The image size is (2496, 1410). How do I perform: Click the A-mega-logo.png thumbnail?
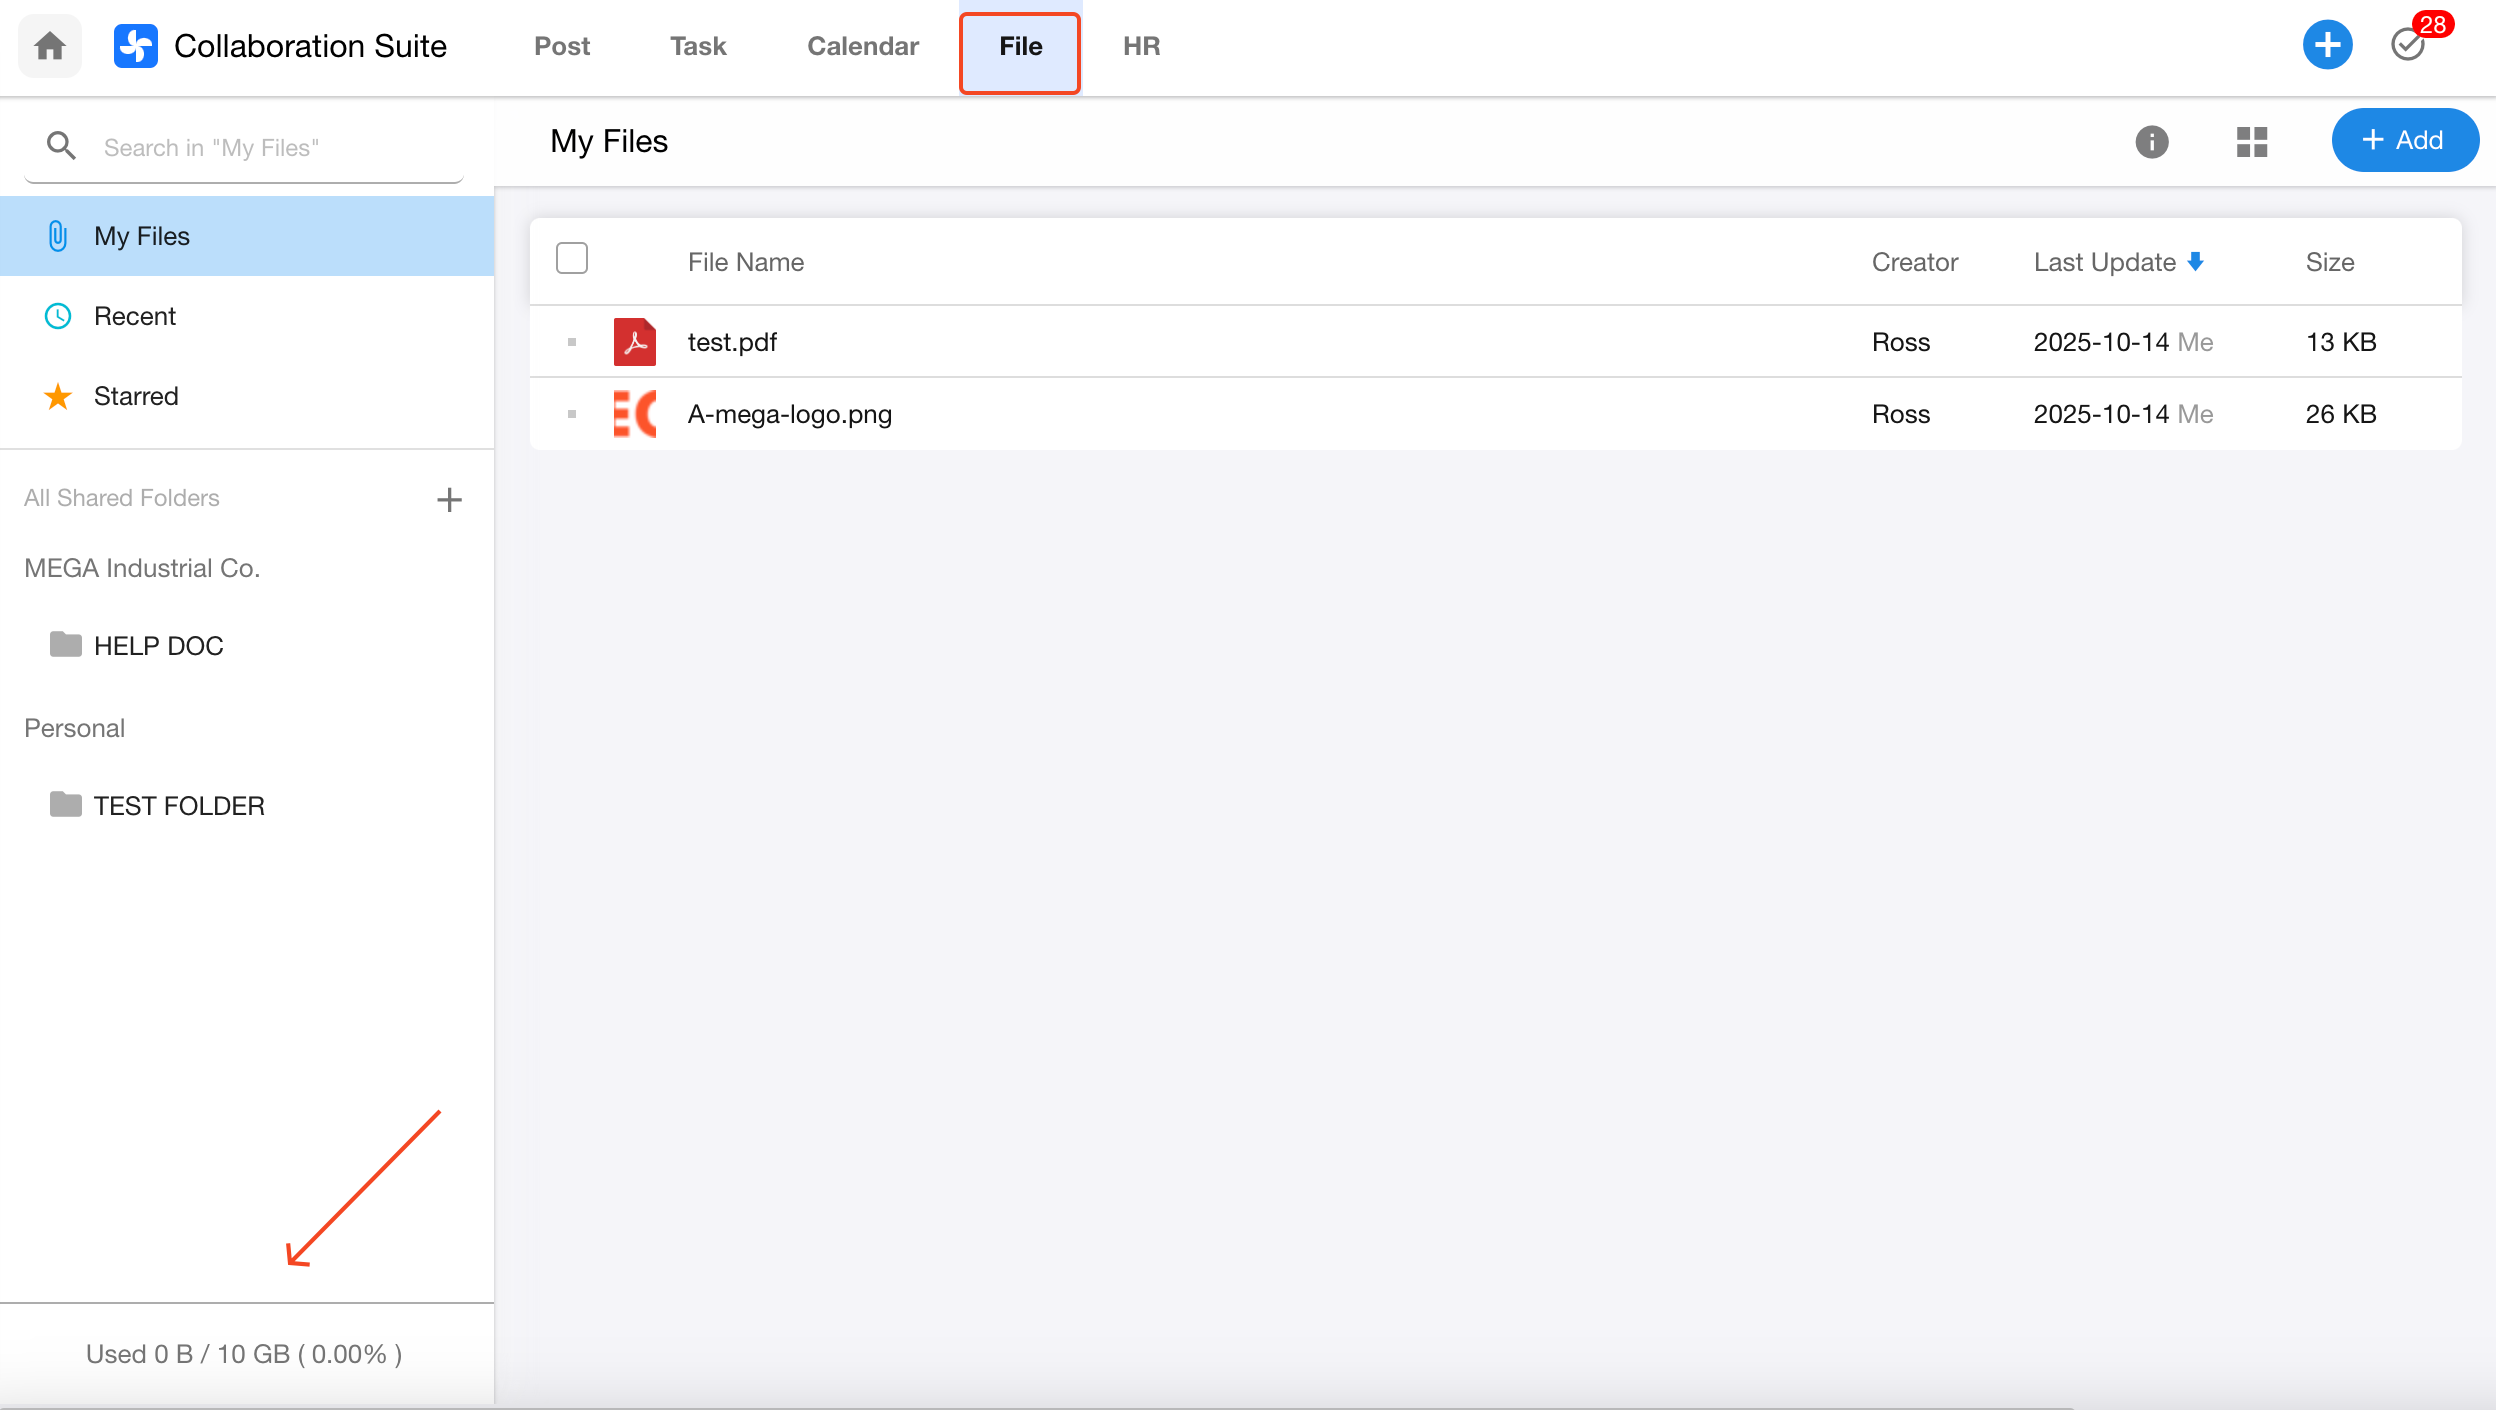[x=635, y=414]
